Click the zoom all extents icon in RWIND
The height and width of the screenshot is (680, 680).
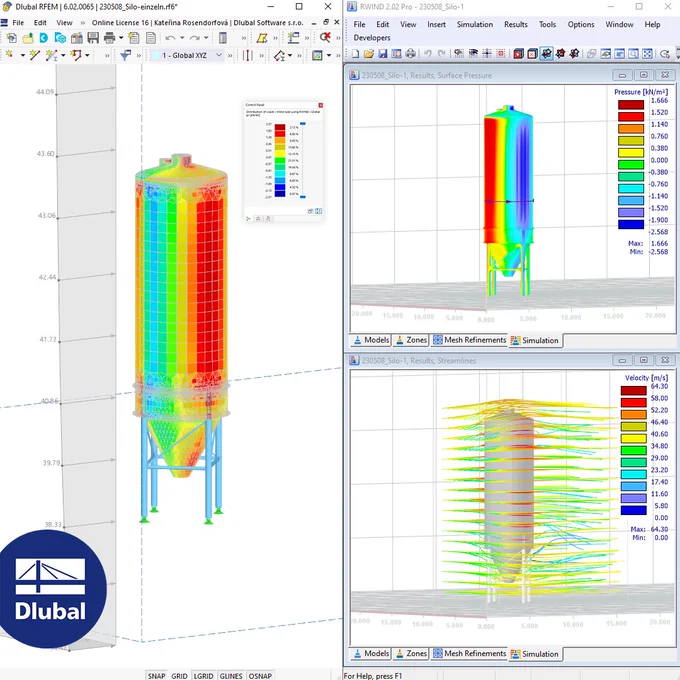point(647,54)
